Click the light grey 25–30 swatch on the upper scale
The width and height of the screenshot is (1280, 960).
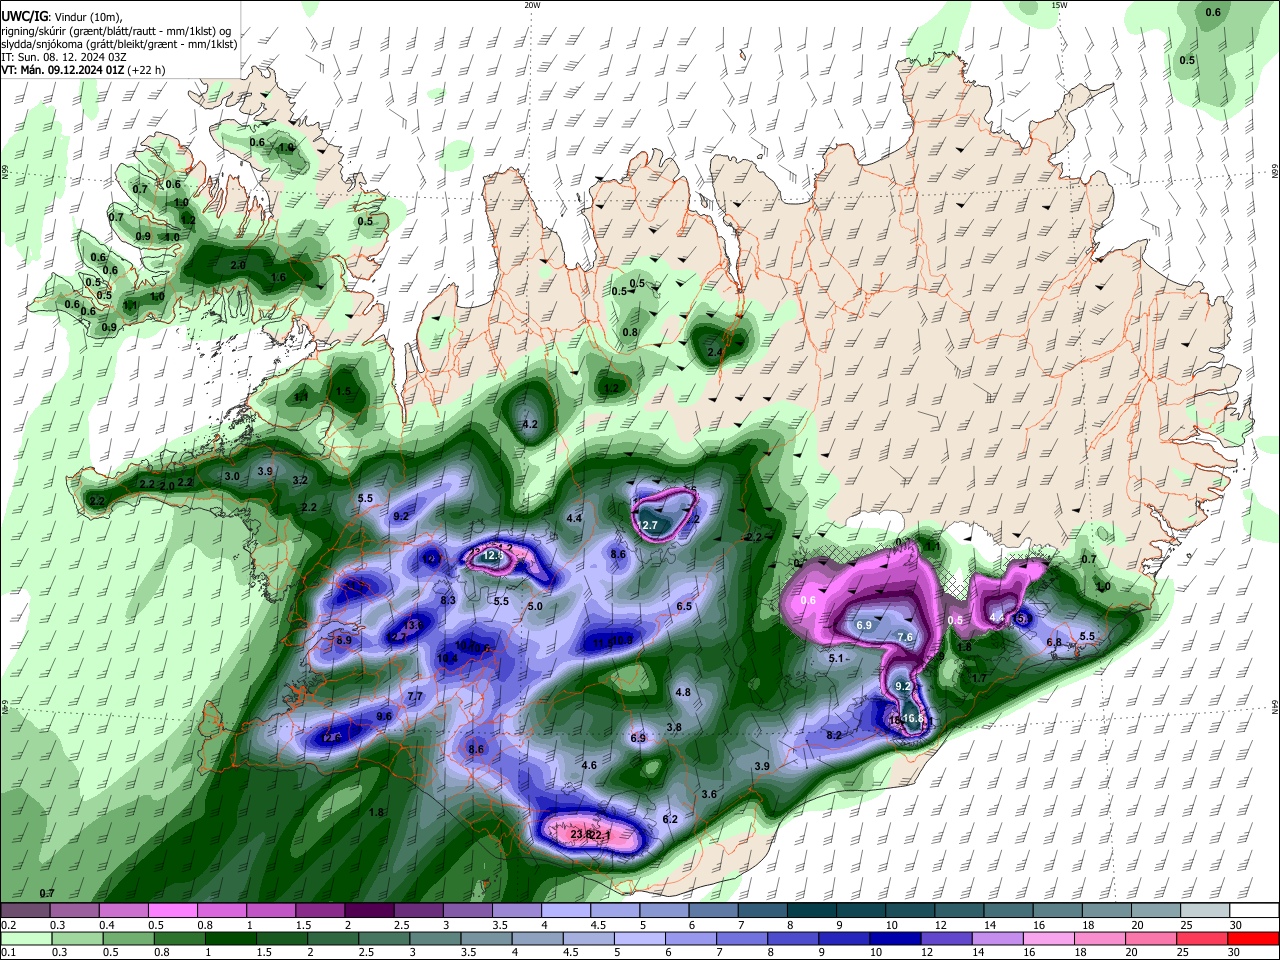pos(1205,911)
